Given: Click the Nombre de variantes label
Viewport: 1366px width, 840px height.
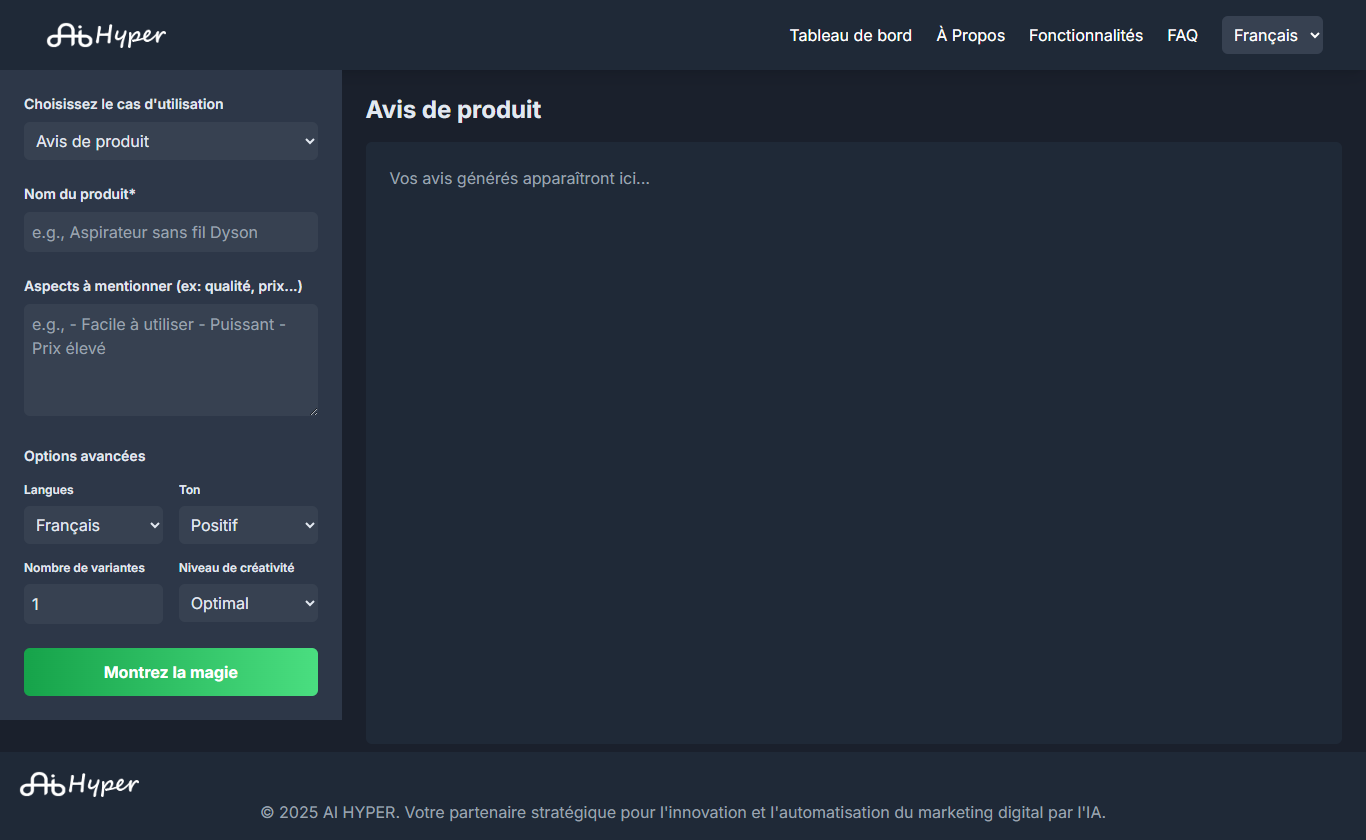Looking at the screenshot, I should click(x=85, y=568).
